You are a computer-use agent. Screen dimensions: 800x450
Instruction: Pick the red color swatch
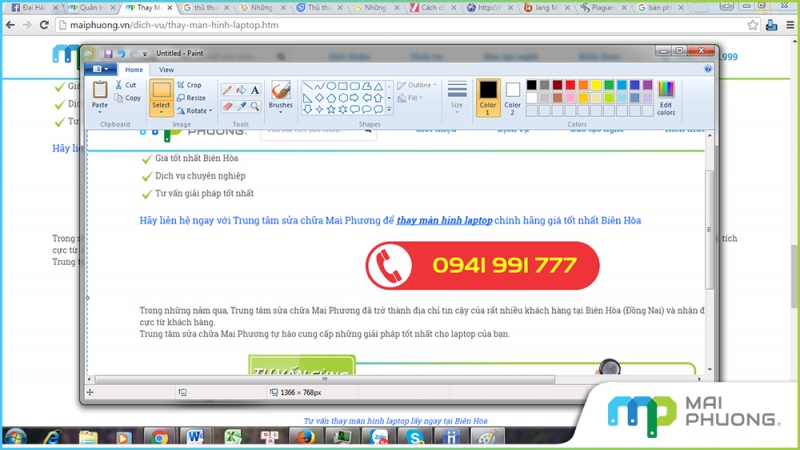click(x=570, y=85)
